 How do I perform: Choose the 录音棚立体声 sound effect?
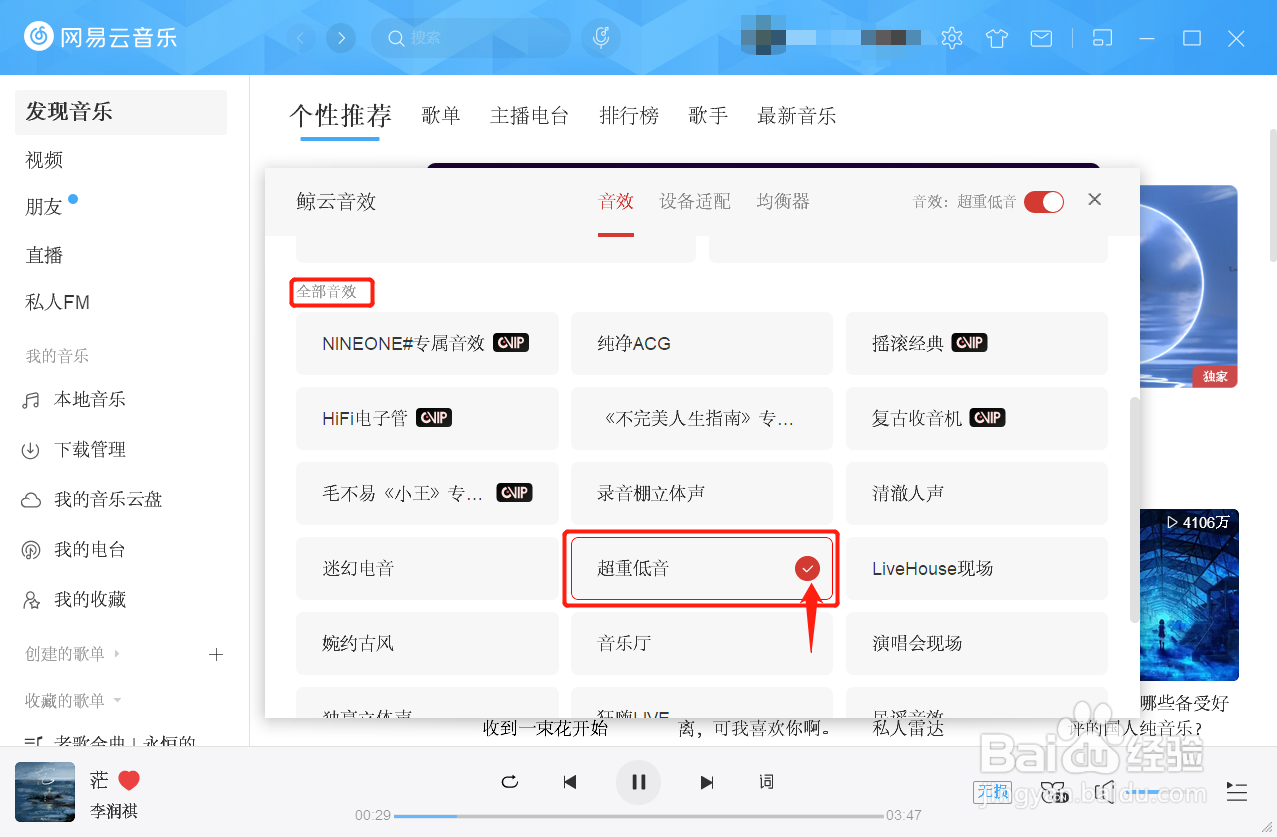pyautogui.click(x=702, y=493)
